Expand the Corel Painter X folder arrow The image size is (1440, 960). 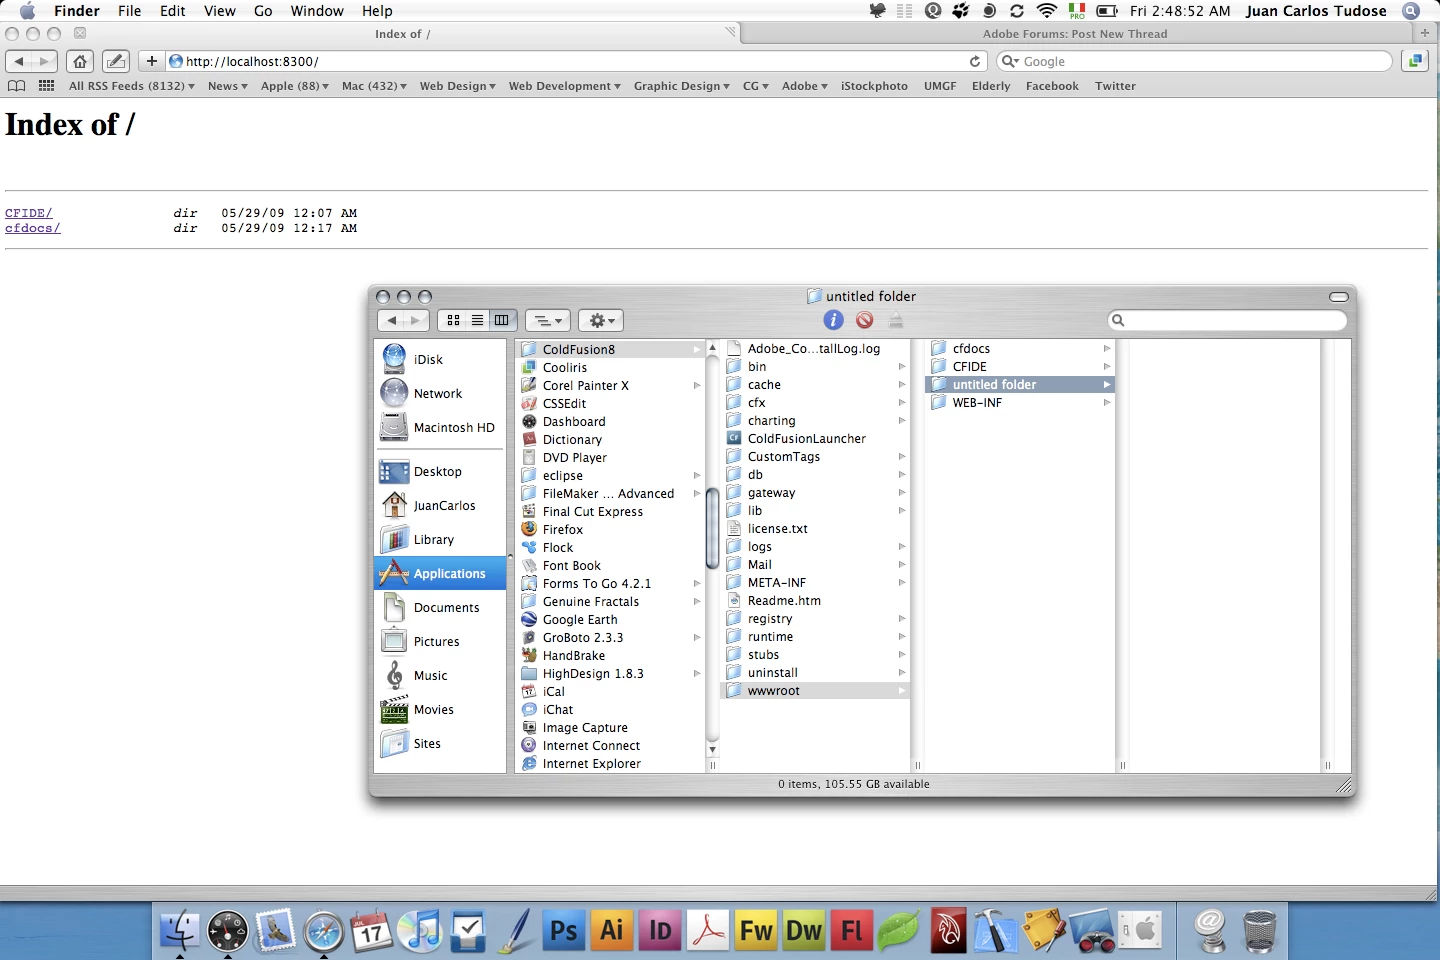(x=697, y=385)
